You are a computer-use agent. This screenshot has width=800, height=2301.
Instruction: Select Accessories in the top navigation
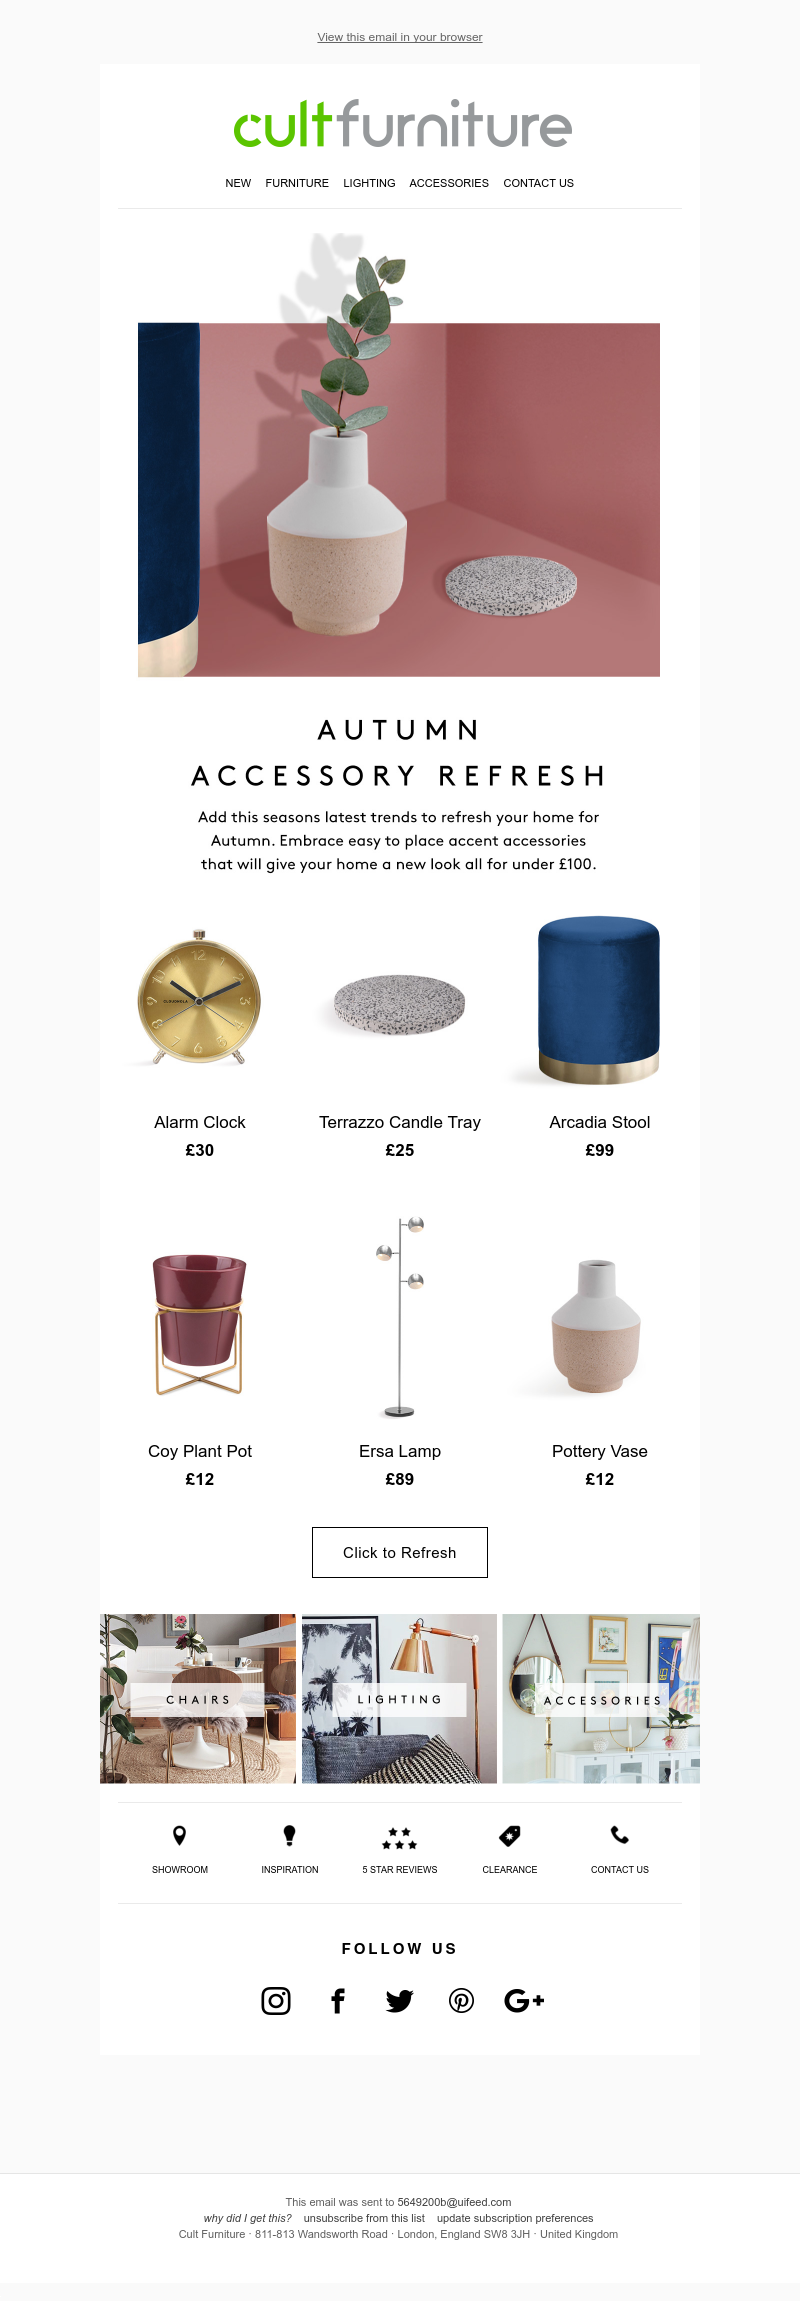click(x=449, y=183)
